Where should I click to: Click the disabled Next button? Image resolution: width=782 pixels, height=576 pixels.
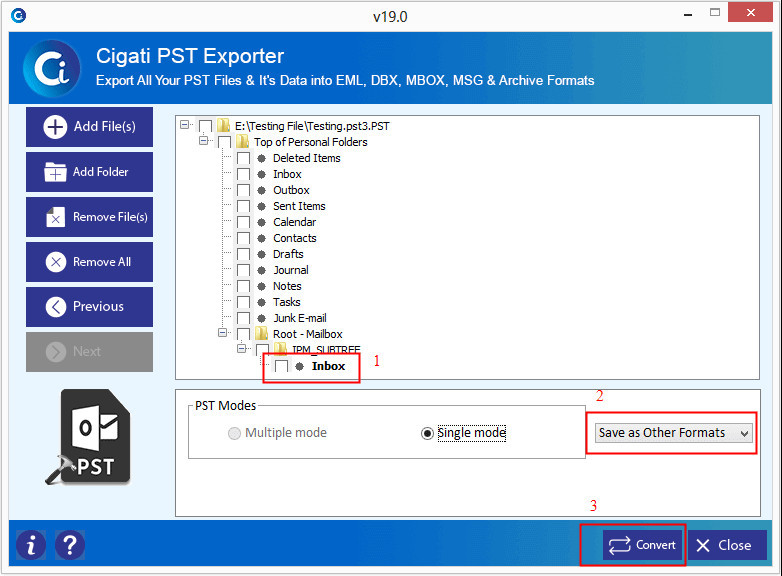[x=89, y=352]
